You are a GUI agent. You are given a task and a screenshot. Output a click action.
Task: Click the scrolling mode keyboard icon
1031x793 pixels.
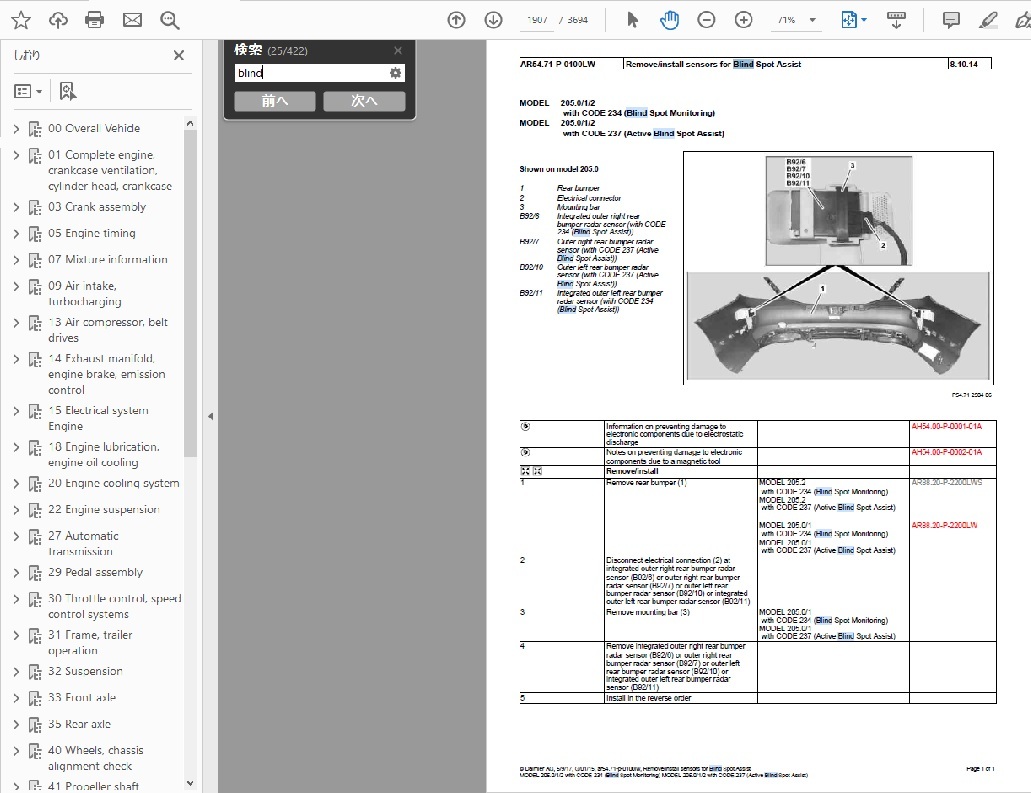tap(896, 20)
